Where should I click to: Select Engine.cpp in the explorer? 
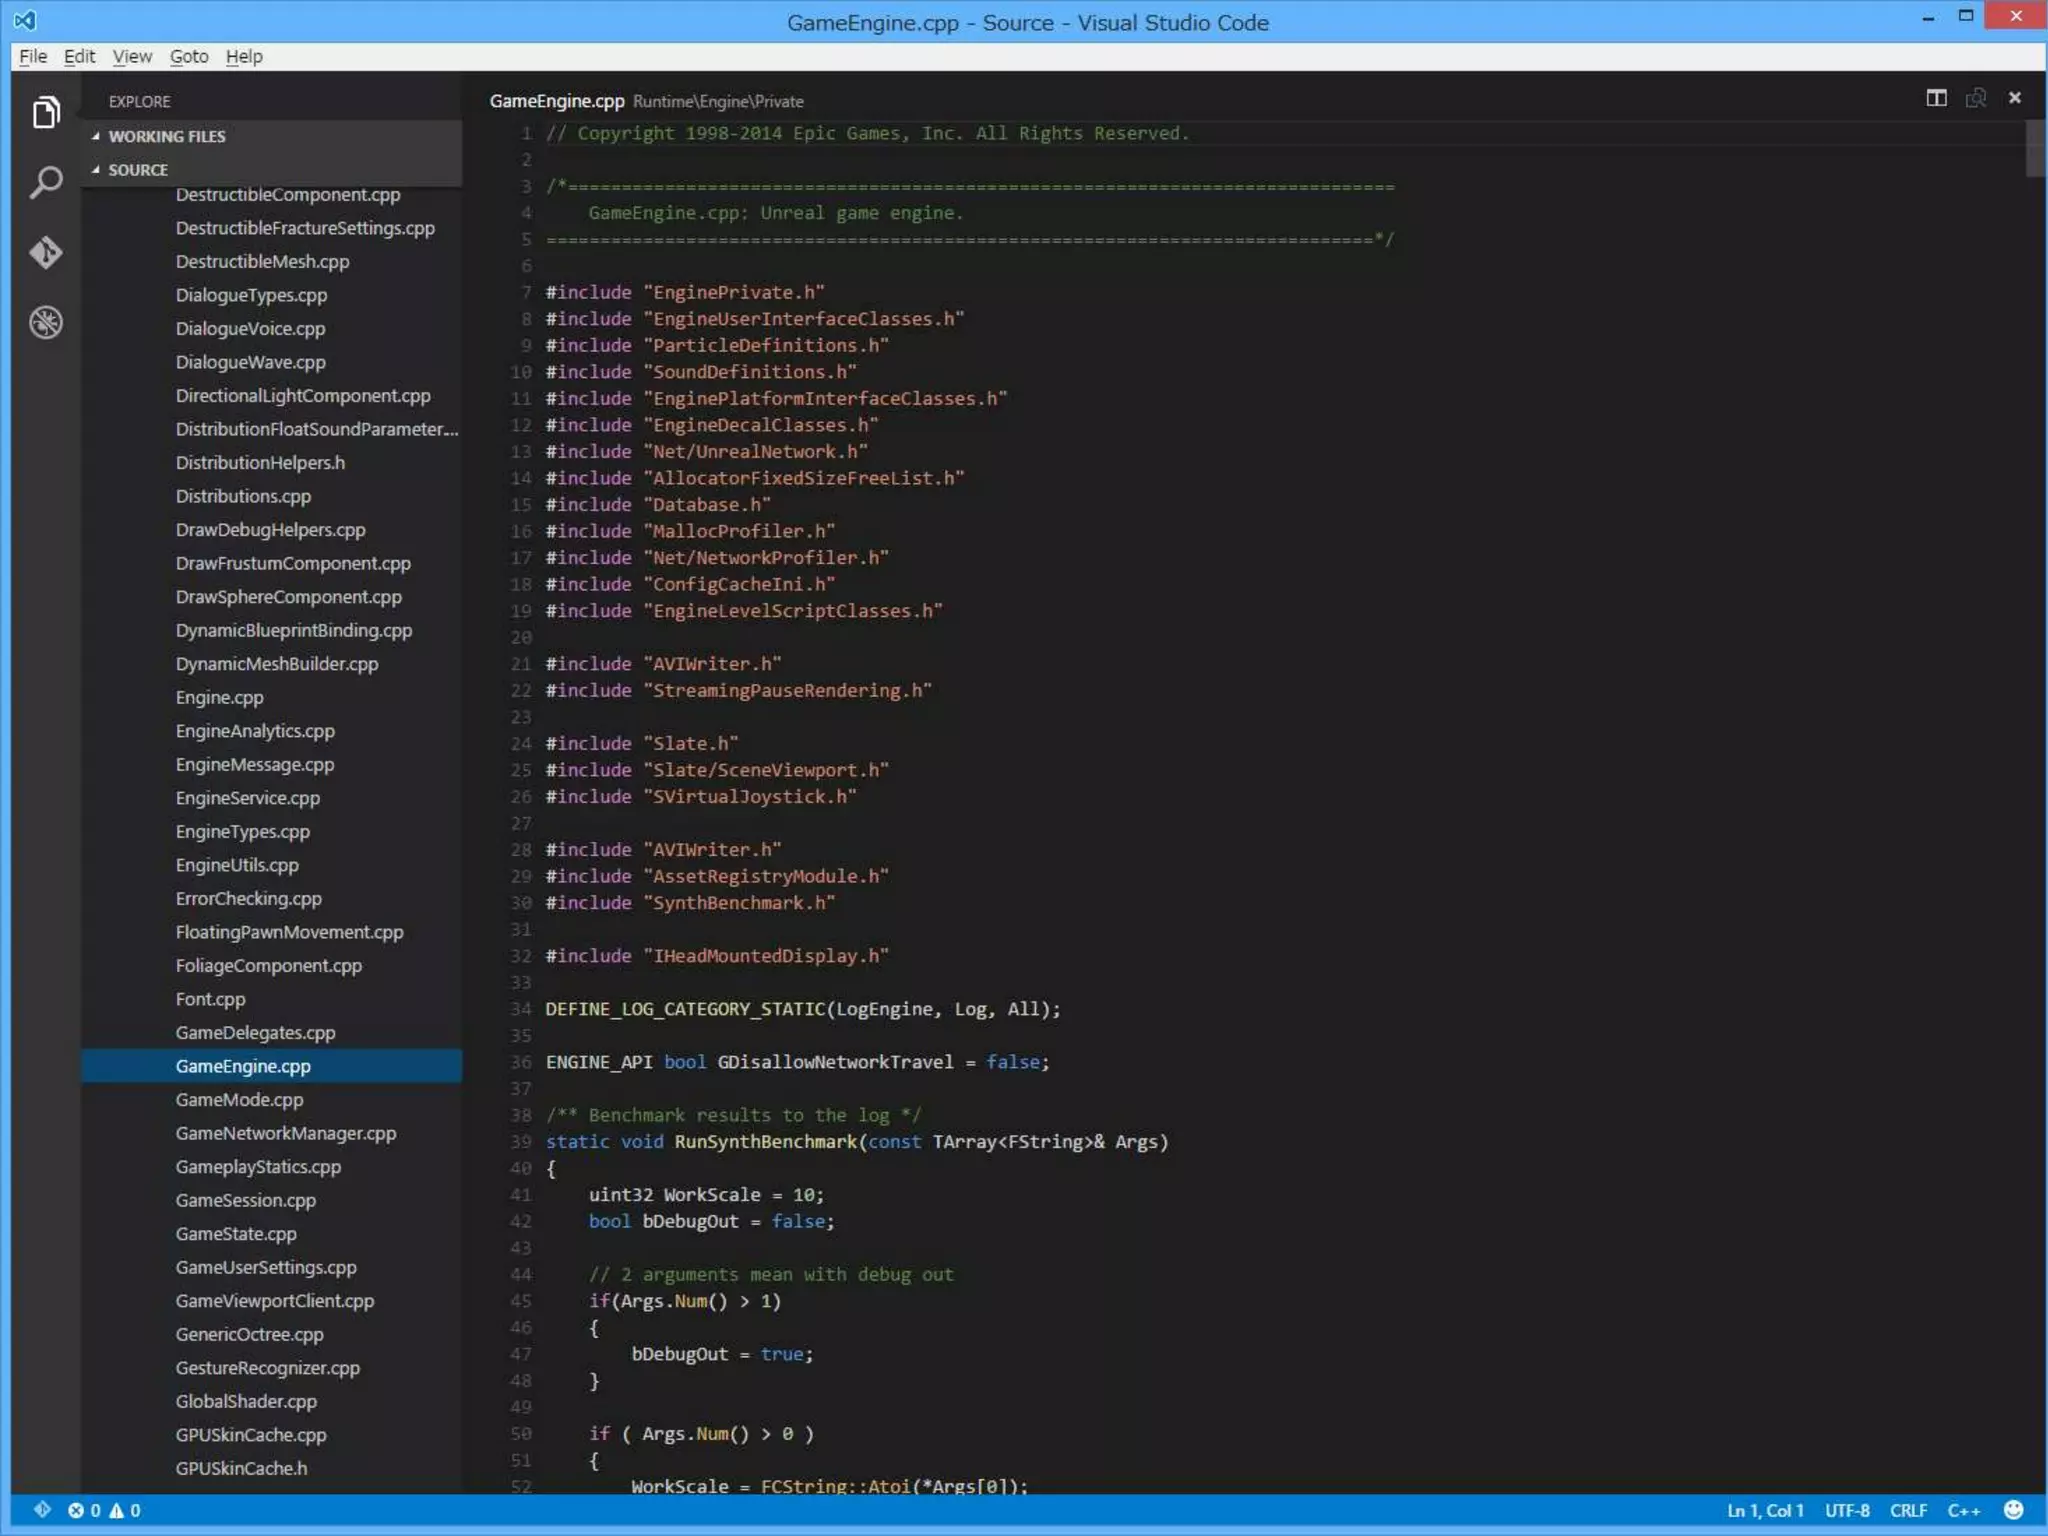pyautogui.click(x=219, y=697)
